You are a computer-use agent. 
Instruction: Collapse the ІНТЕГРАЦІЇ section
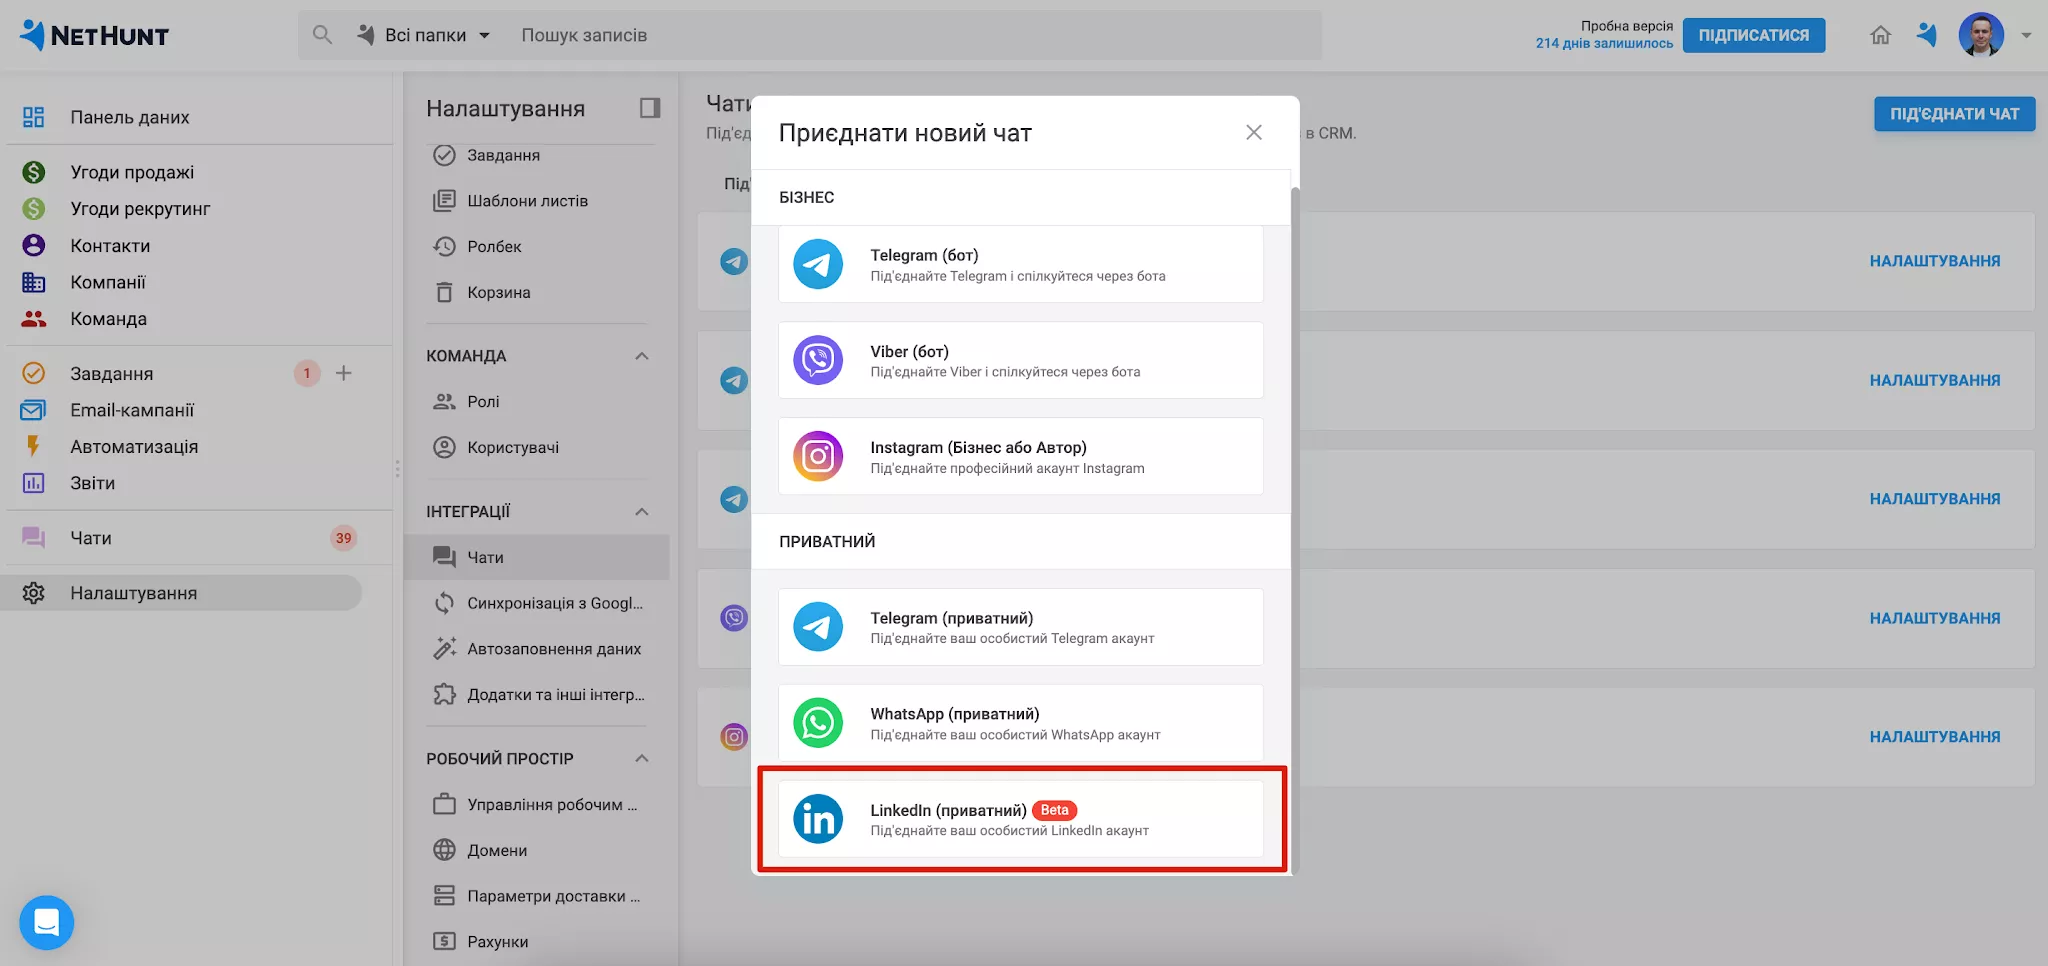pyautogui.click(x=642, y=512)
